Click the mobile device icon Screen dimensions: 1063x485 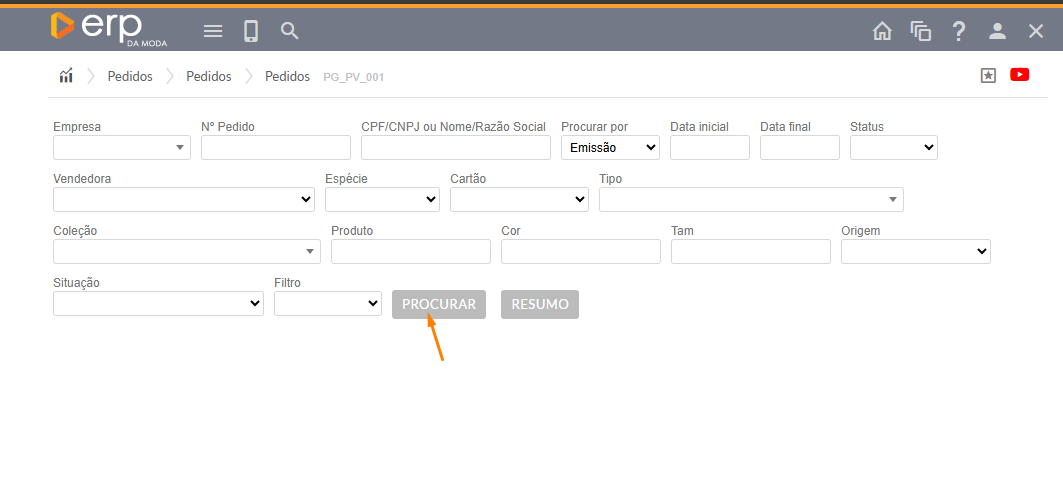[251, 31]
